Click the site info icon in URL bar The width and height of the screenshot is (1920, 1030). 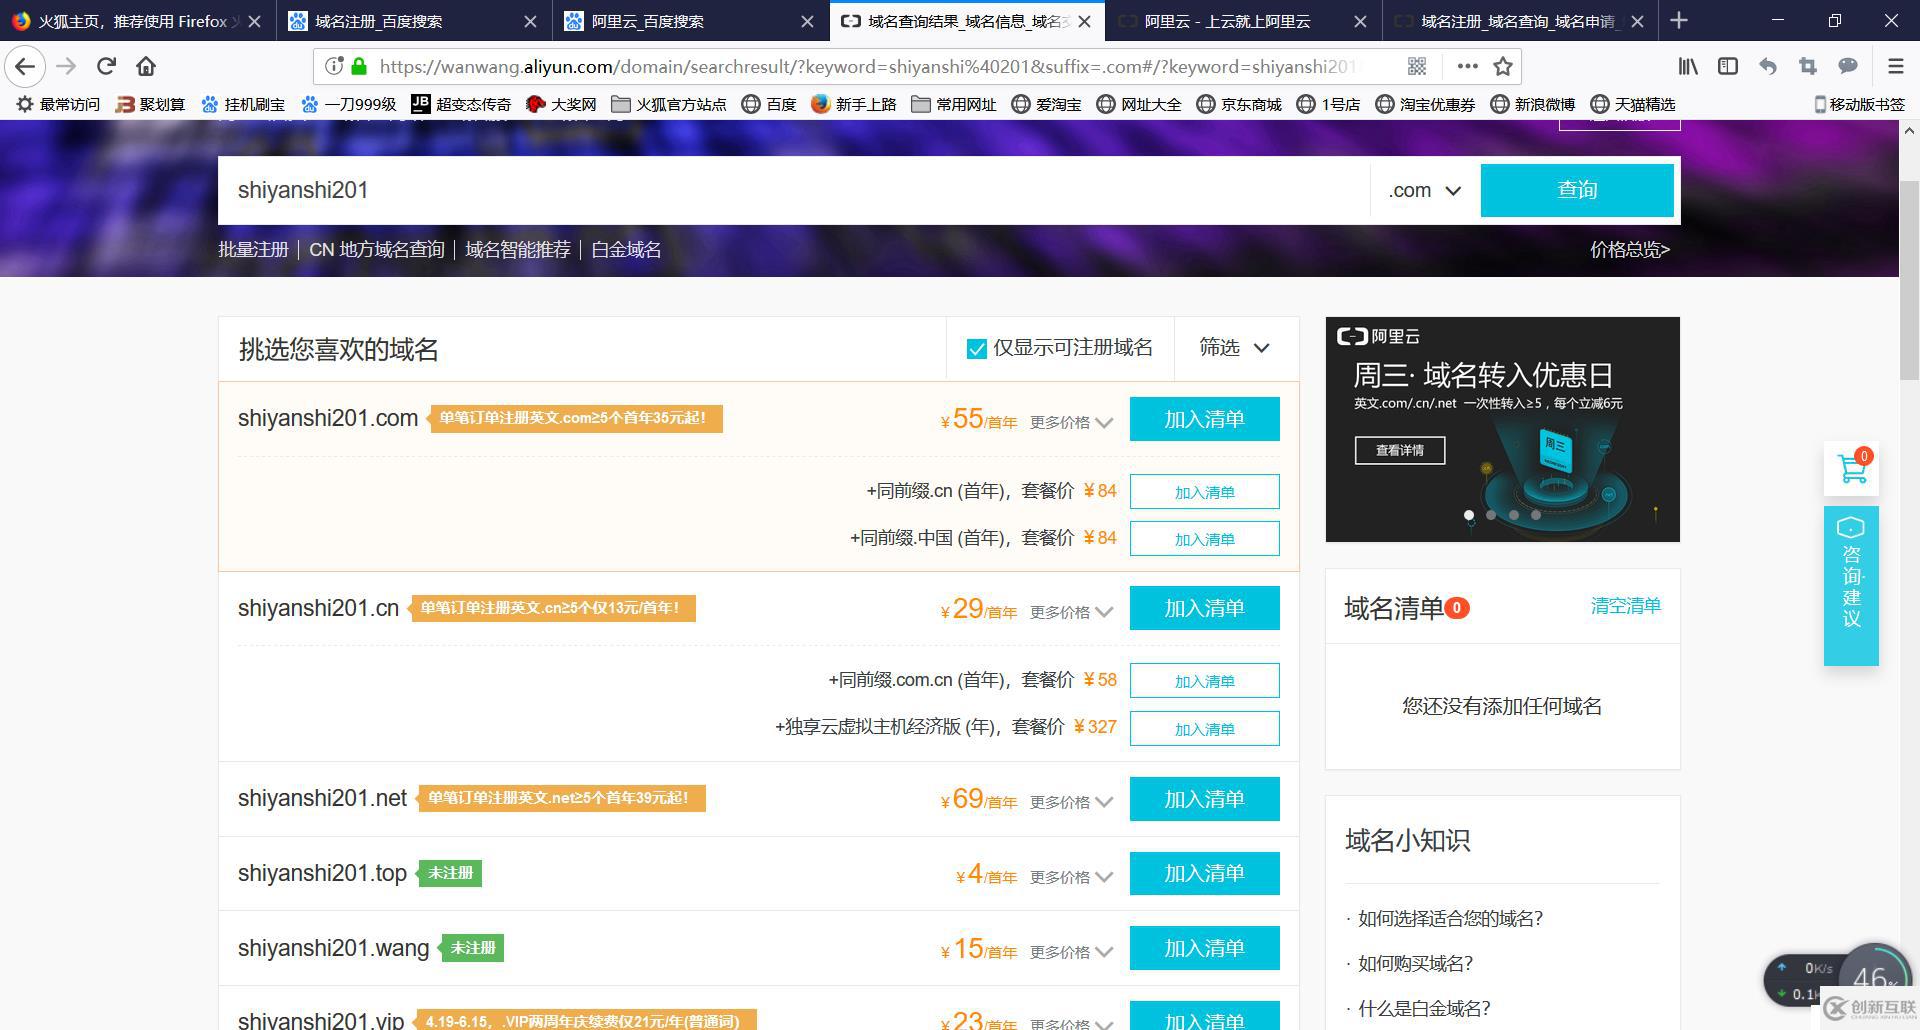tap(334, 66)
